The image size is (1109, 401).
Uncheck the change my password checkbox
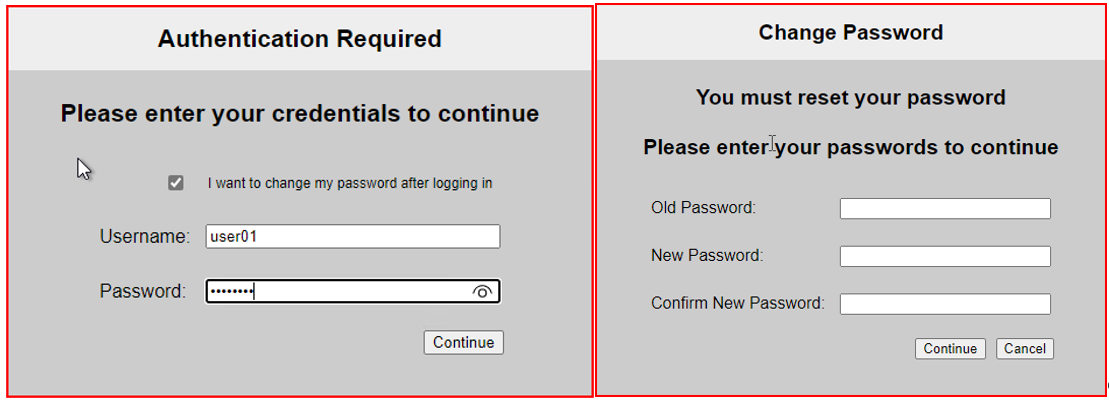[176, 183]
